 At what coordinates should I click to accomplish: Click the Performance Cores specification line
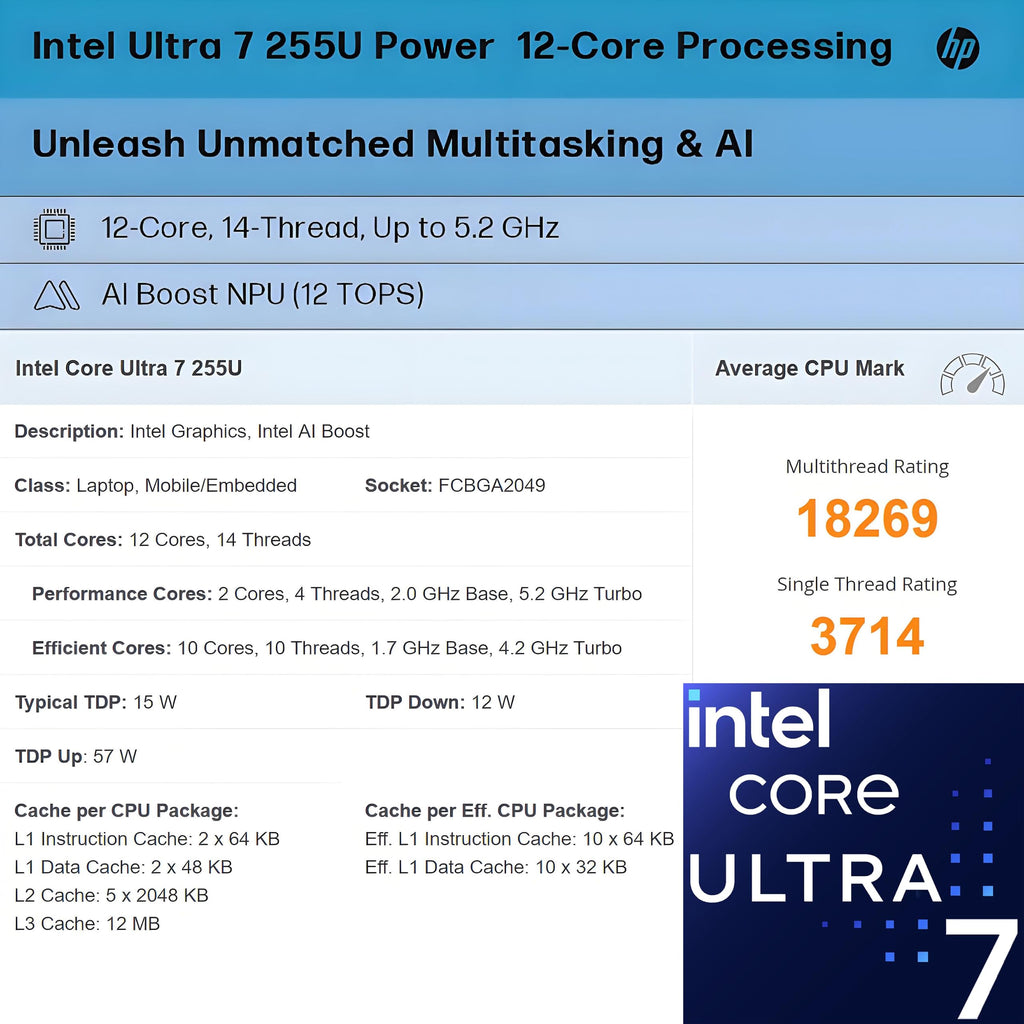tap(337, 594)
